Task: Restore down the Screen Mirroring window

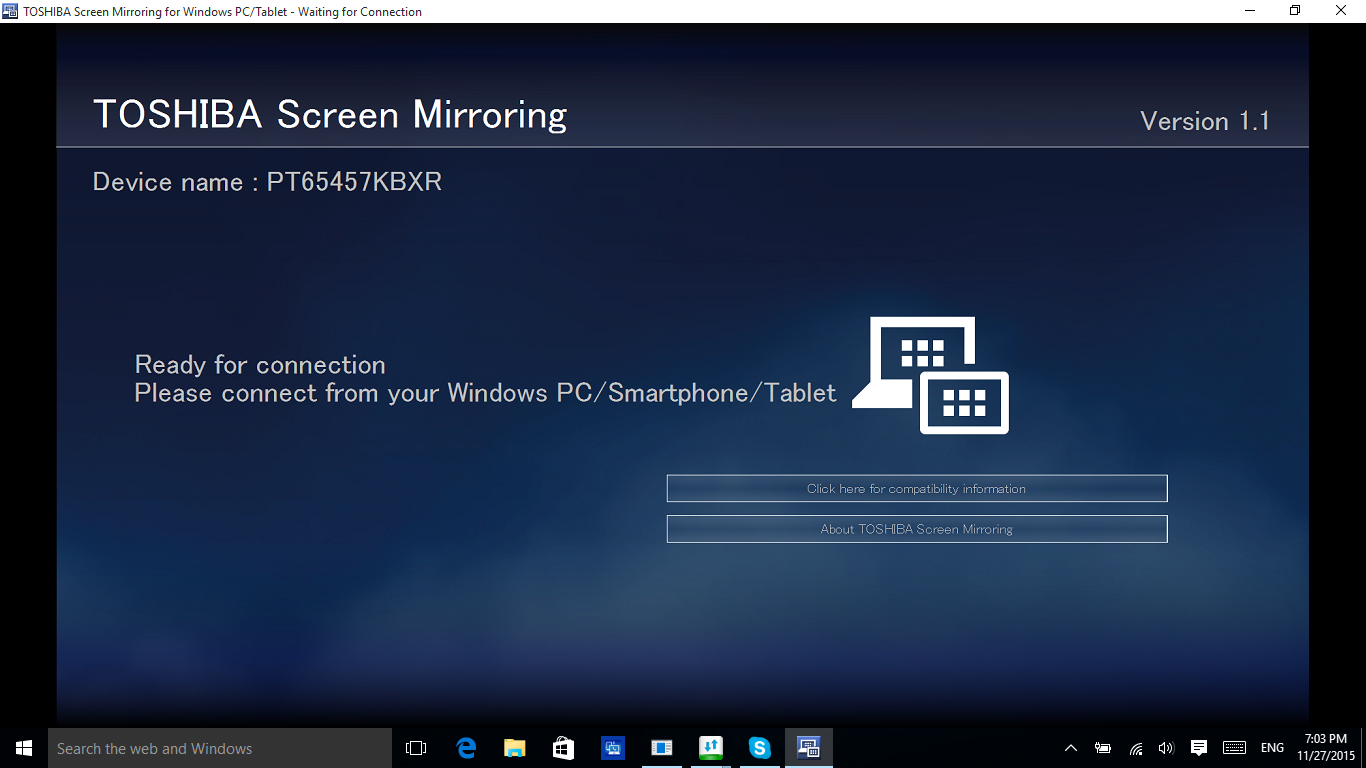Action: coord(1295,11)
